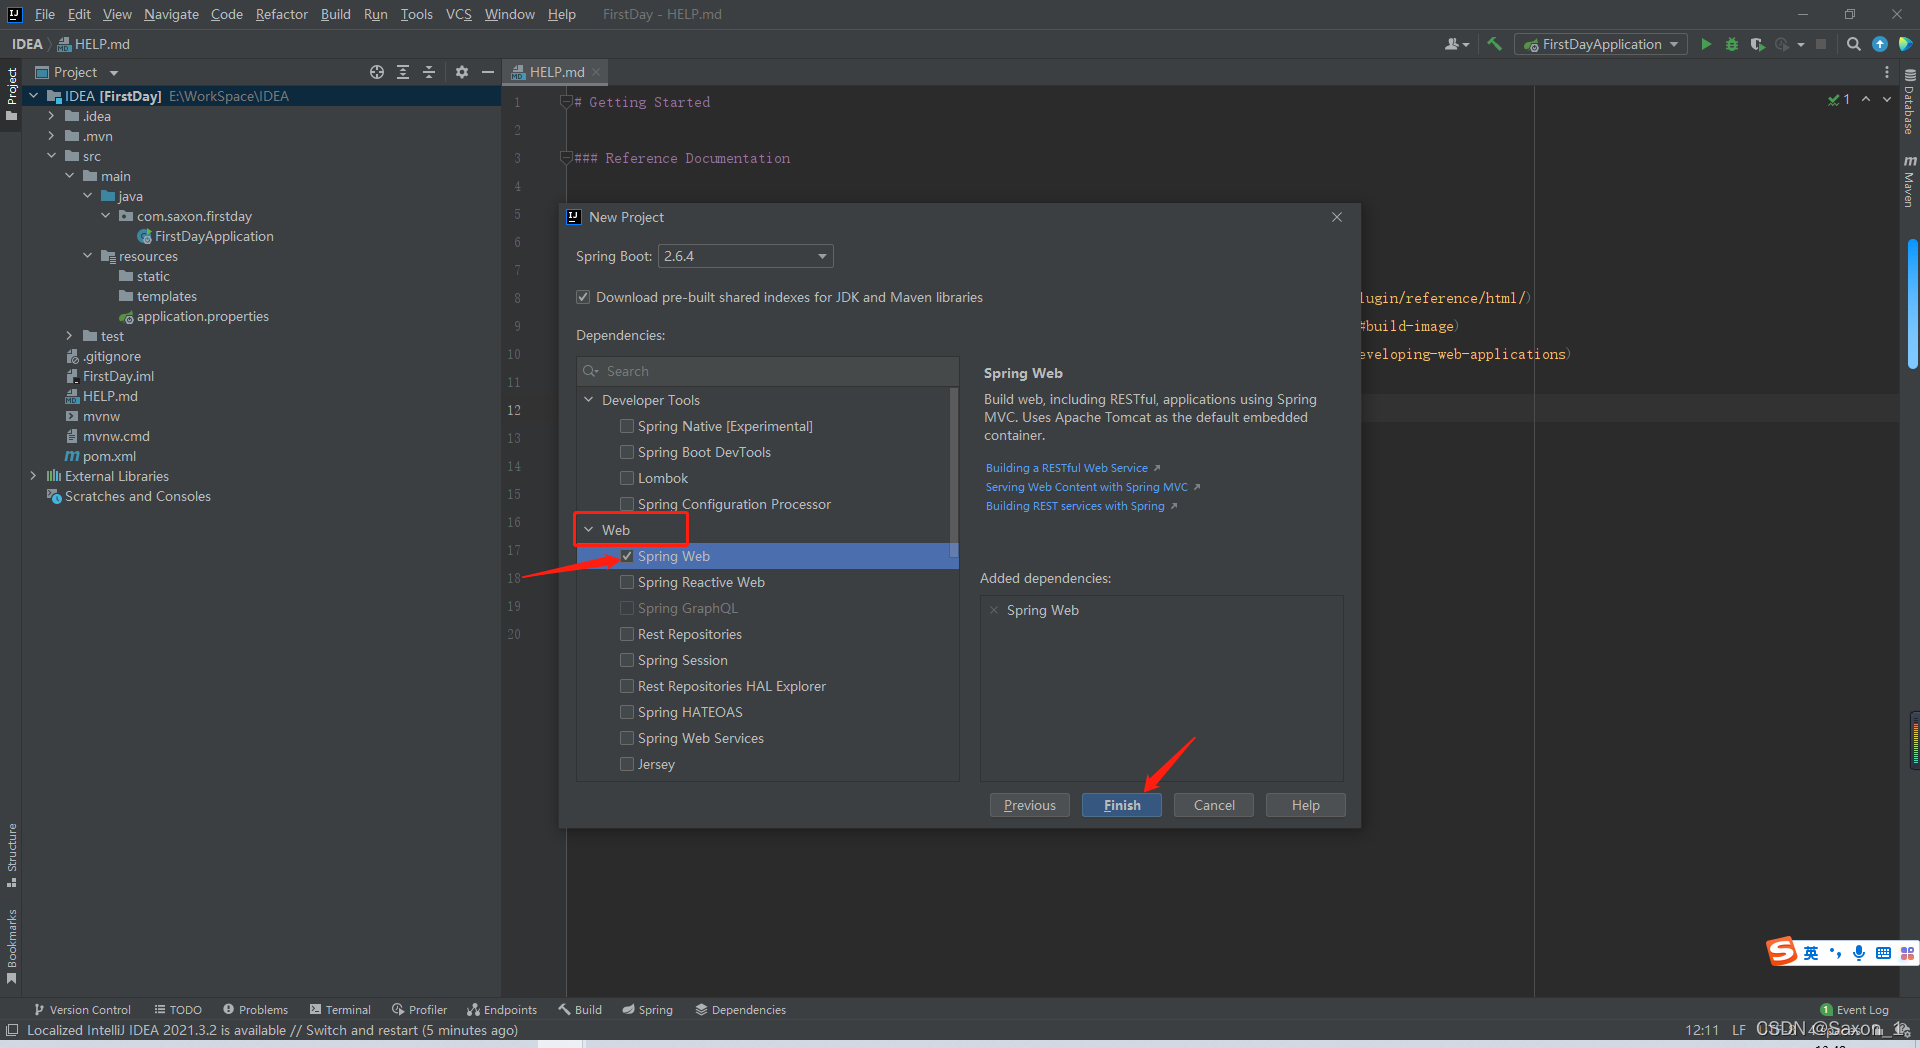1920x1048 pixels.
Task: Click the Build project hammer icon
Action: pos(1495,44)
